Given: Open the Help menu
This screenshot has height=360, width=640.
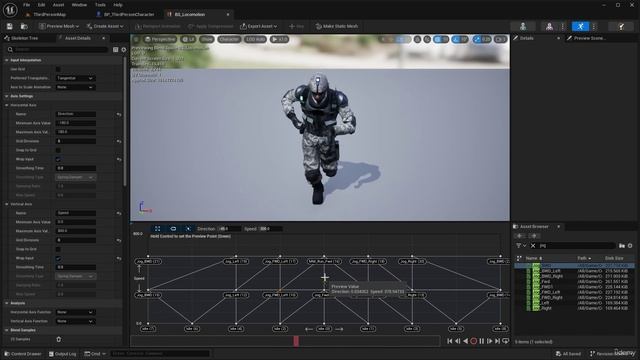Looking at the screenshot, I should point(118,5).
